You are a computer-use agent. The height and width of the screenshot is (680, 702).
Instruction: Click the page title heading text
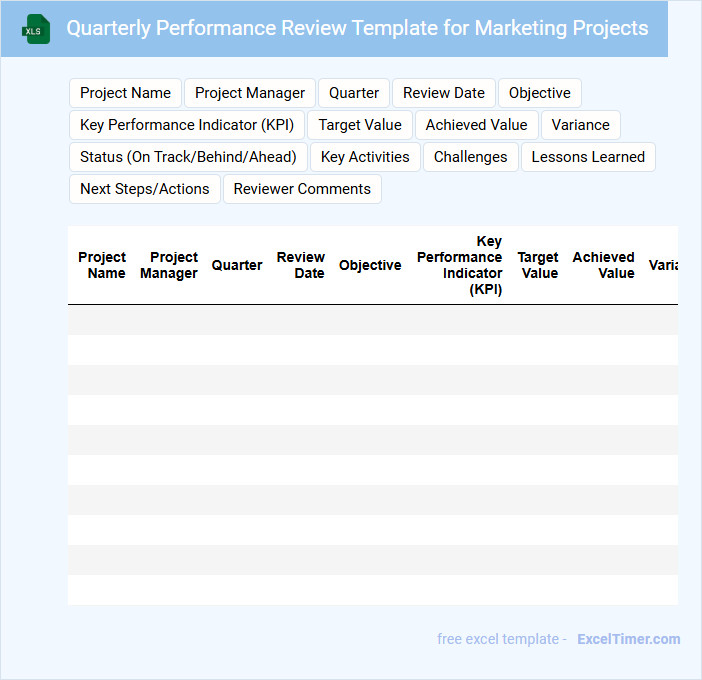(357, 28)
